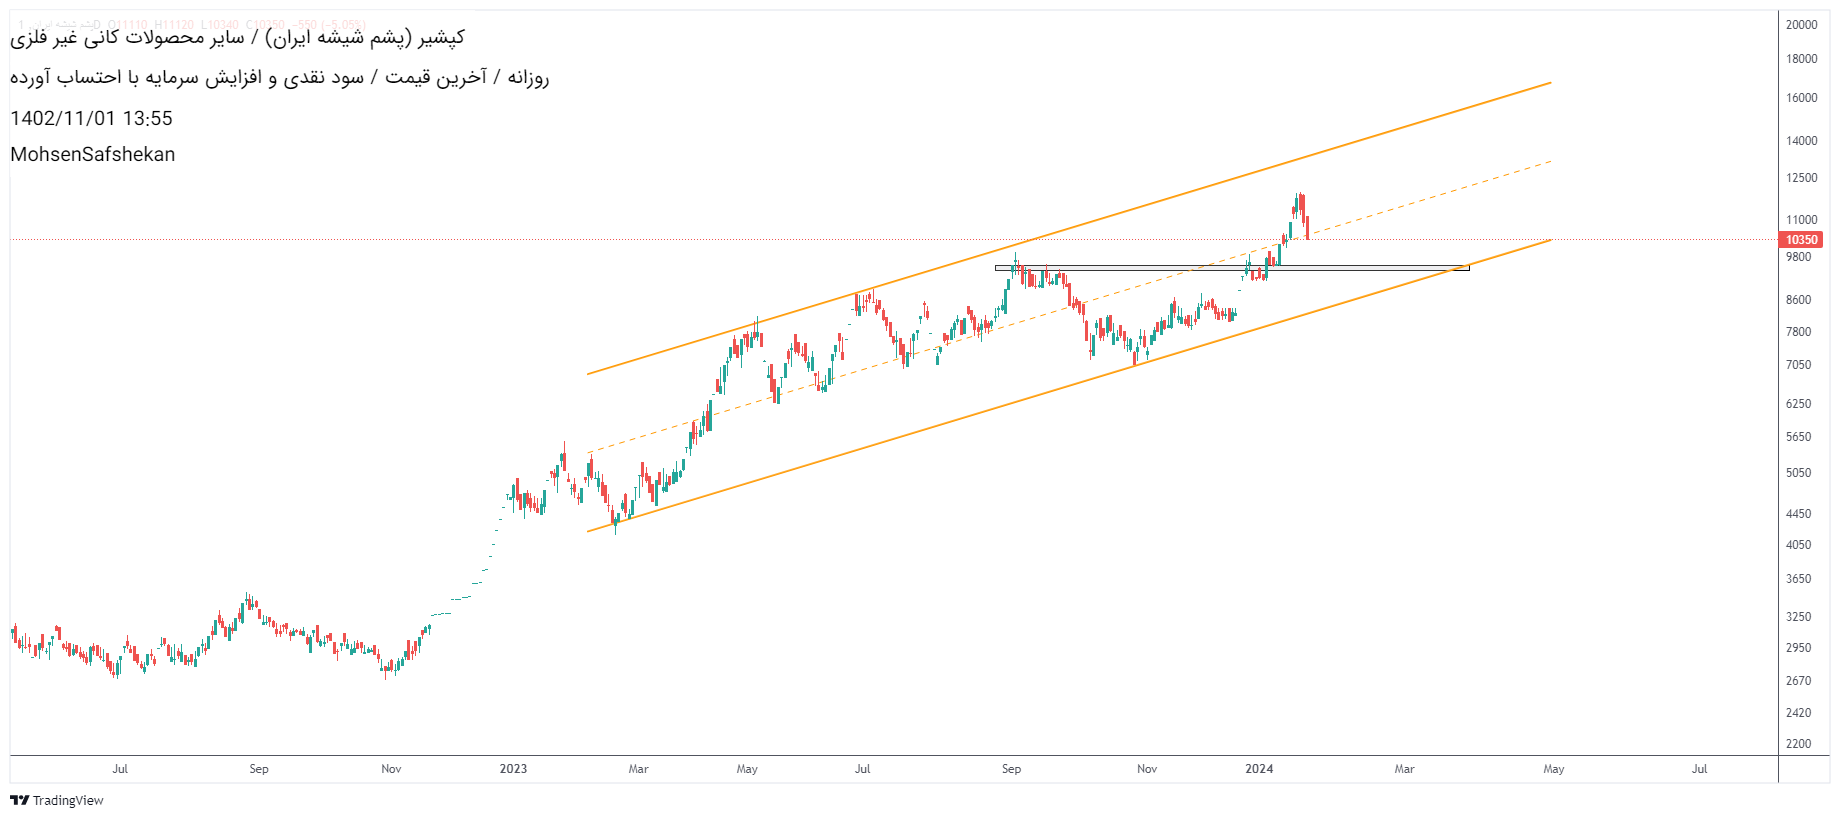Click the 12500 price level on scale
This screenshot has height=818, width=1840.
coord(1801,178)
